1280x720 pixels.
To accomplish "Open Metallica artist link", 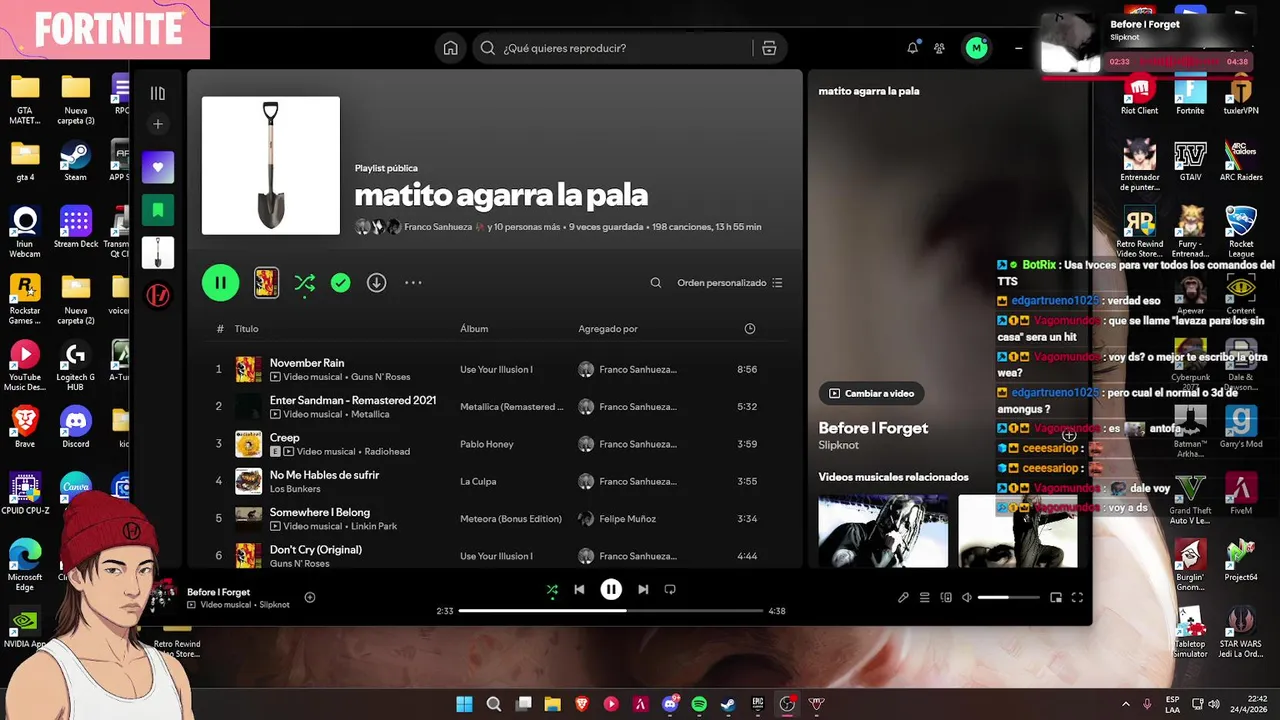I will tap(370, 414).
